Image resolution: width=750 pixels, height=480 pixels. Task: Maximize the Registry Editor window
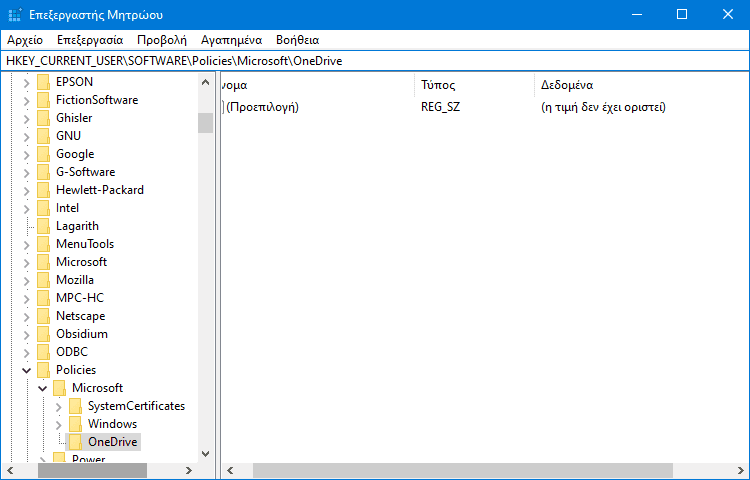682,14
